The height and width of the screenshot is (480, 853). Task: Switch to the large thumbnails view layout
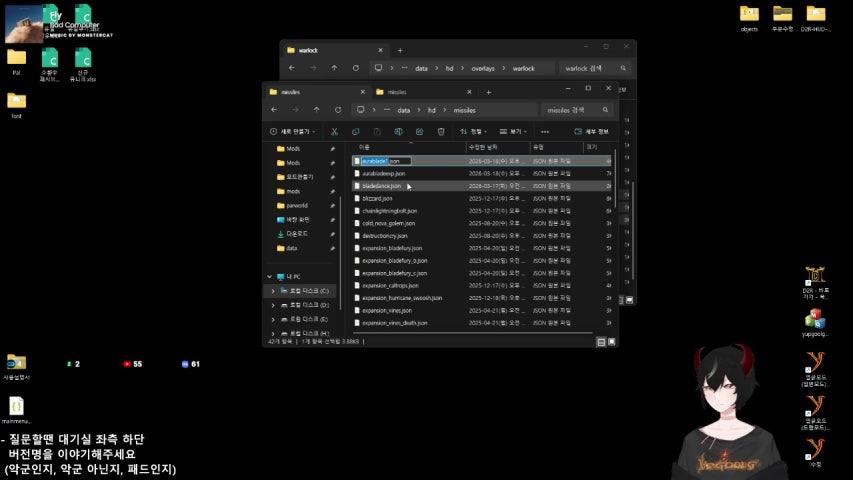611,342
